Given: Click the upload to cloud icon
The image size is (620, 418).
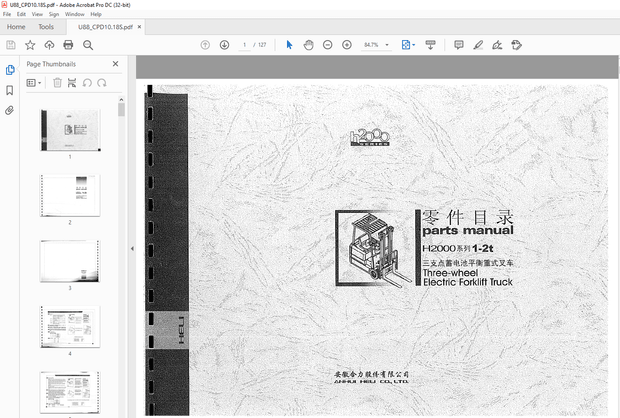Looking at the screenshot, I should 49,45.
